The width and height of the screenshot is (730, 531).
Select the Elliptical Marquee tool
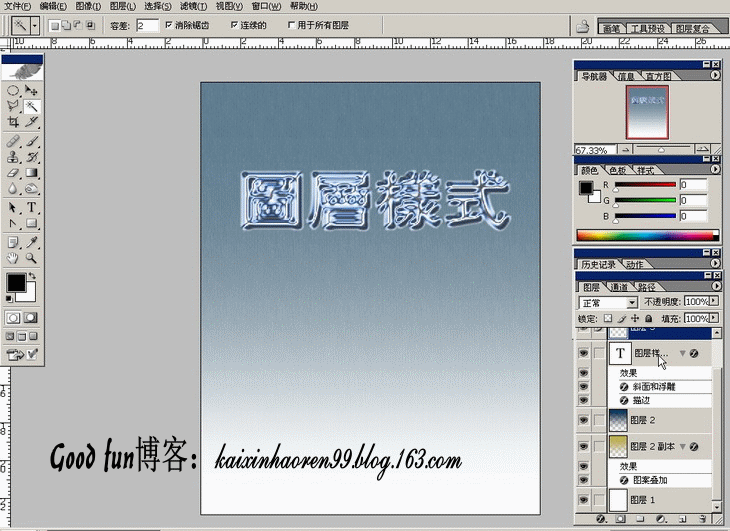[13, 90]
